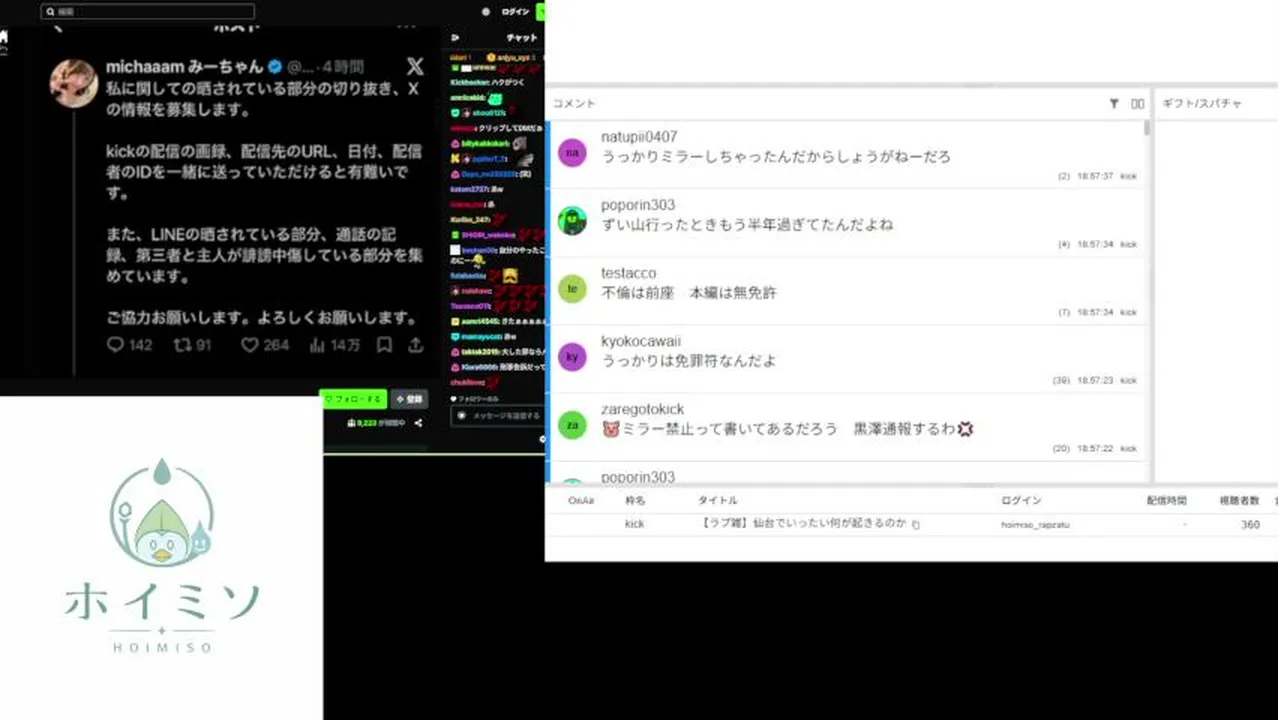The width and height of the screenshot is (1278, 720).
Task: Click the ログイン link in Kick header
Action: tap(515, 12)
